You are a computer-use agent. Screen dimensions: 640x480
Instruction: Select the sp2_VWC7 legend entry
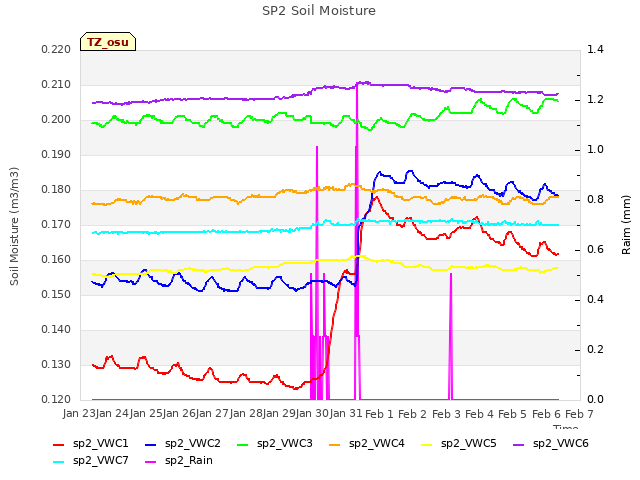[91, 461]
